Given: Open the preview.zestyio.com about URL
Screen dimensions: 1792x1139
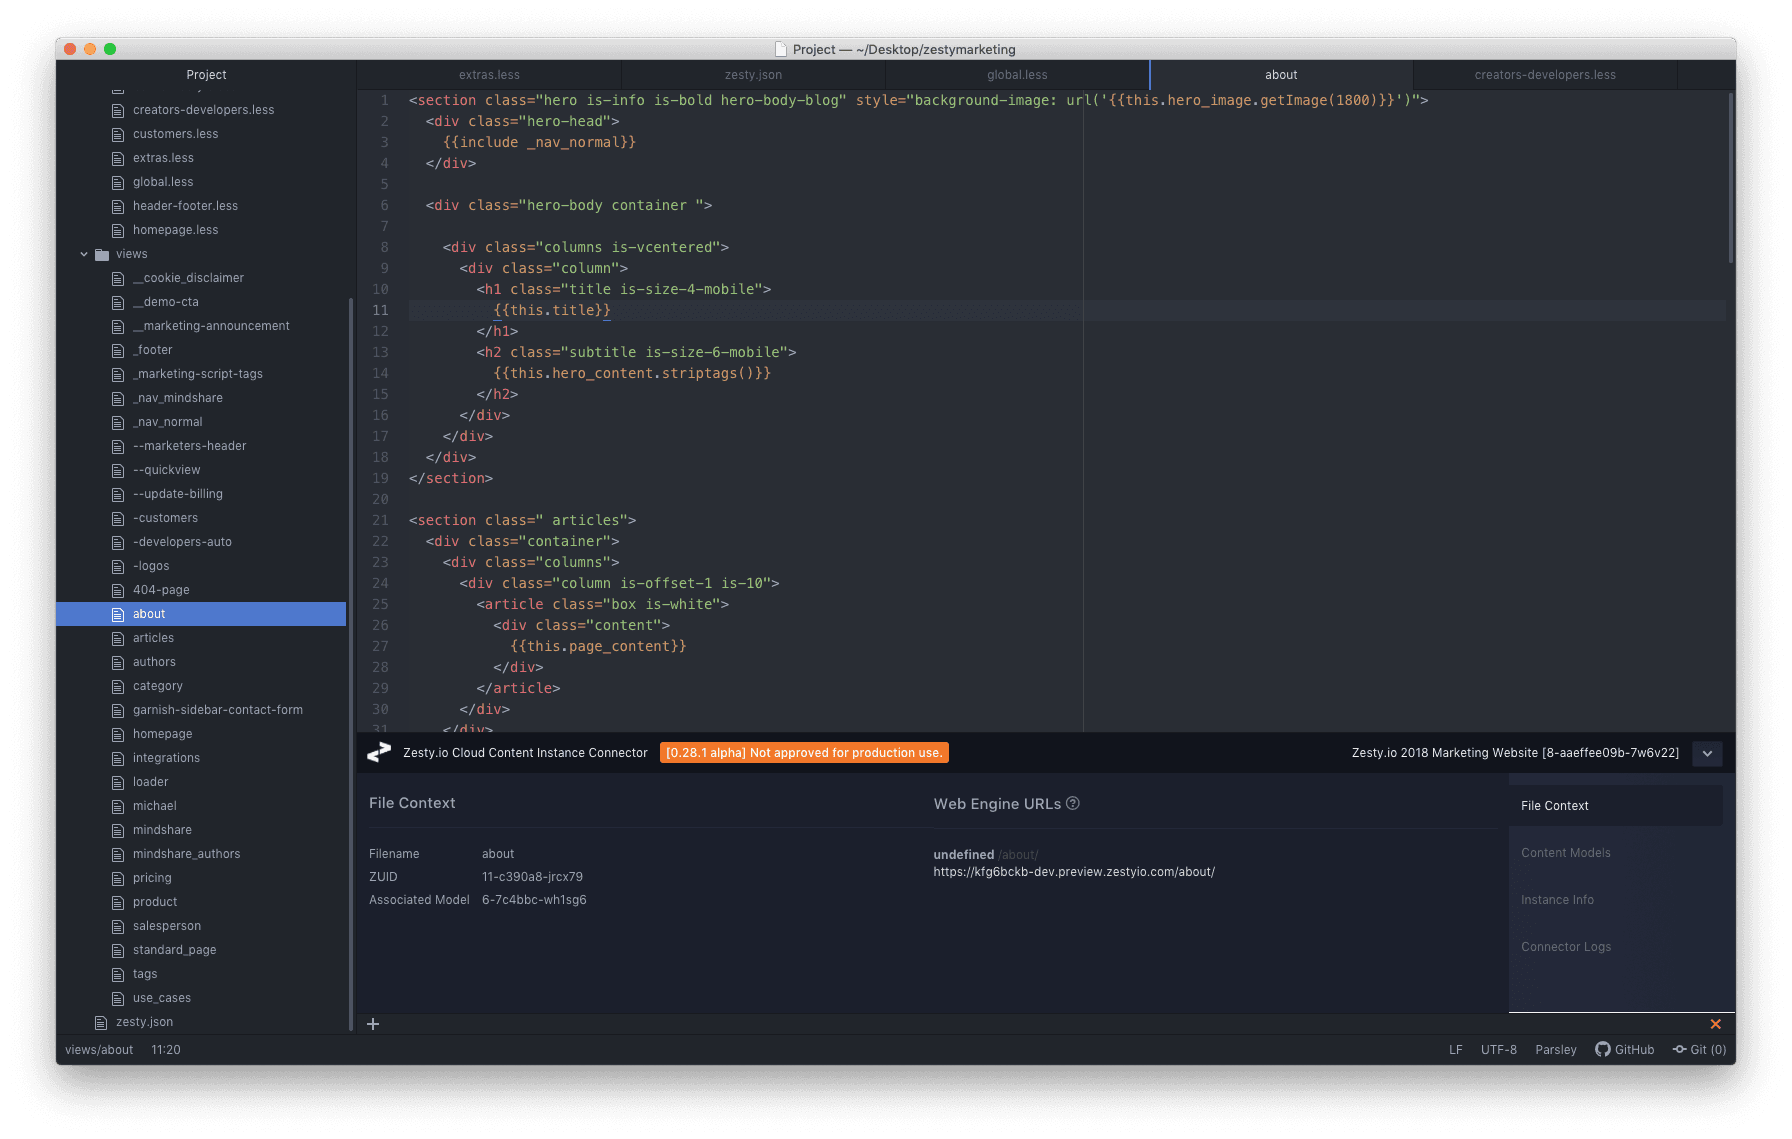Looking at the screenshot, I should (x=1074, y=872).
